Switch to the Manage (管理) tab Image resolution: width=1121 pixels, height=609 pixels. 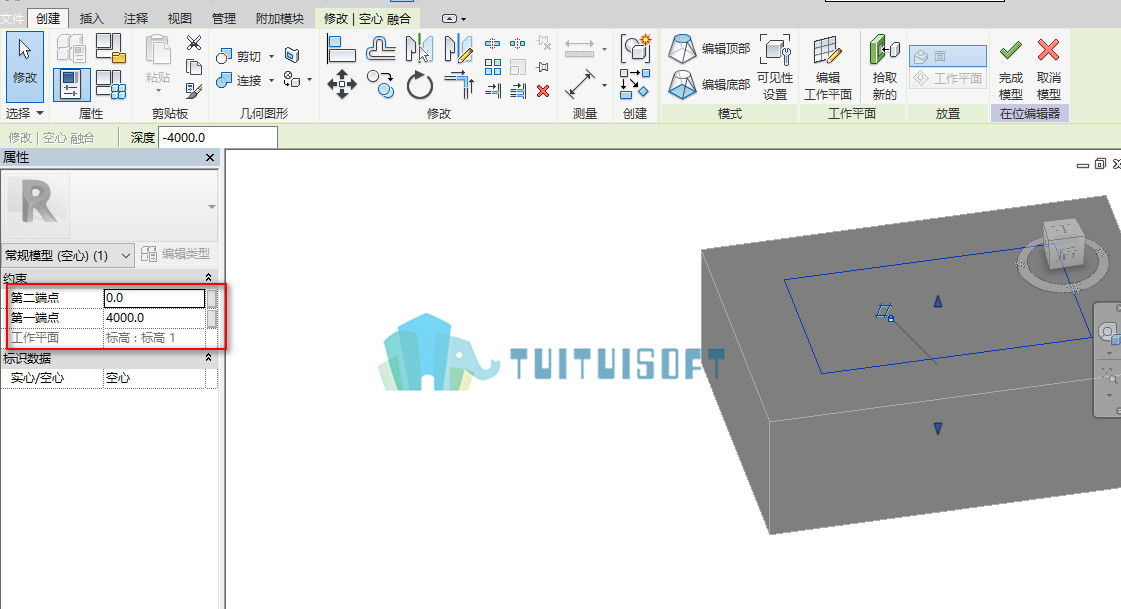click(x=224, y=19)
